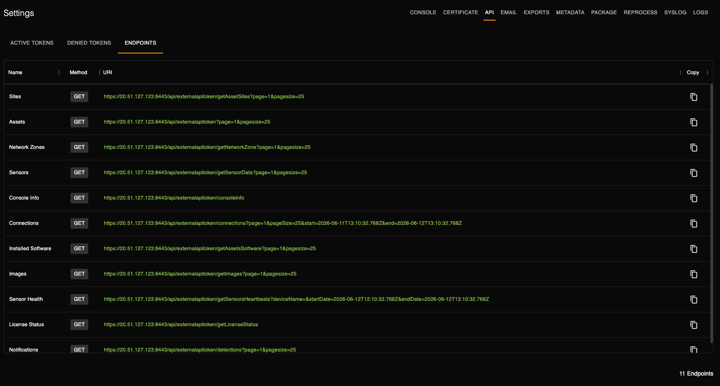The width and height of the screenshot is (720, 386).
Task: Copy the Sites endpoint URI
Action: pyautogui.click(x=693, y=97)
